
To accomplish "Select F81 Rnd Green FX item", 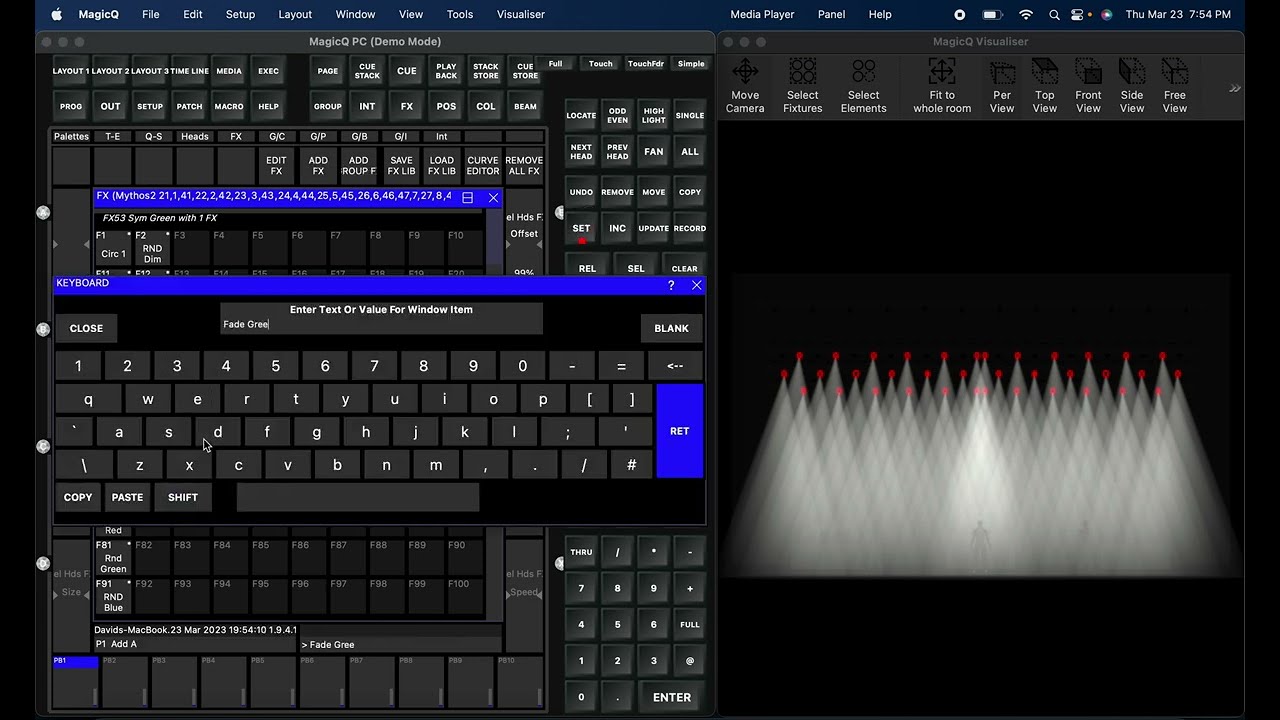I will pos(113,558).
